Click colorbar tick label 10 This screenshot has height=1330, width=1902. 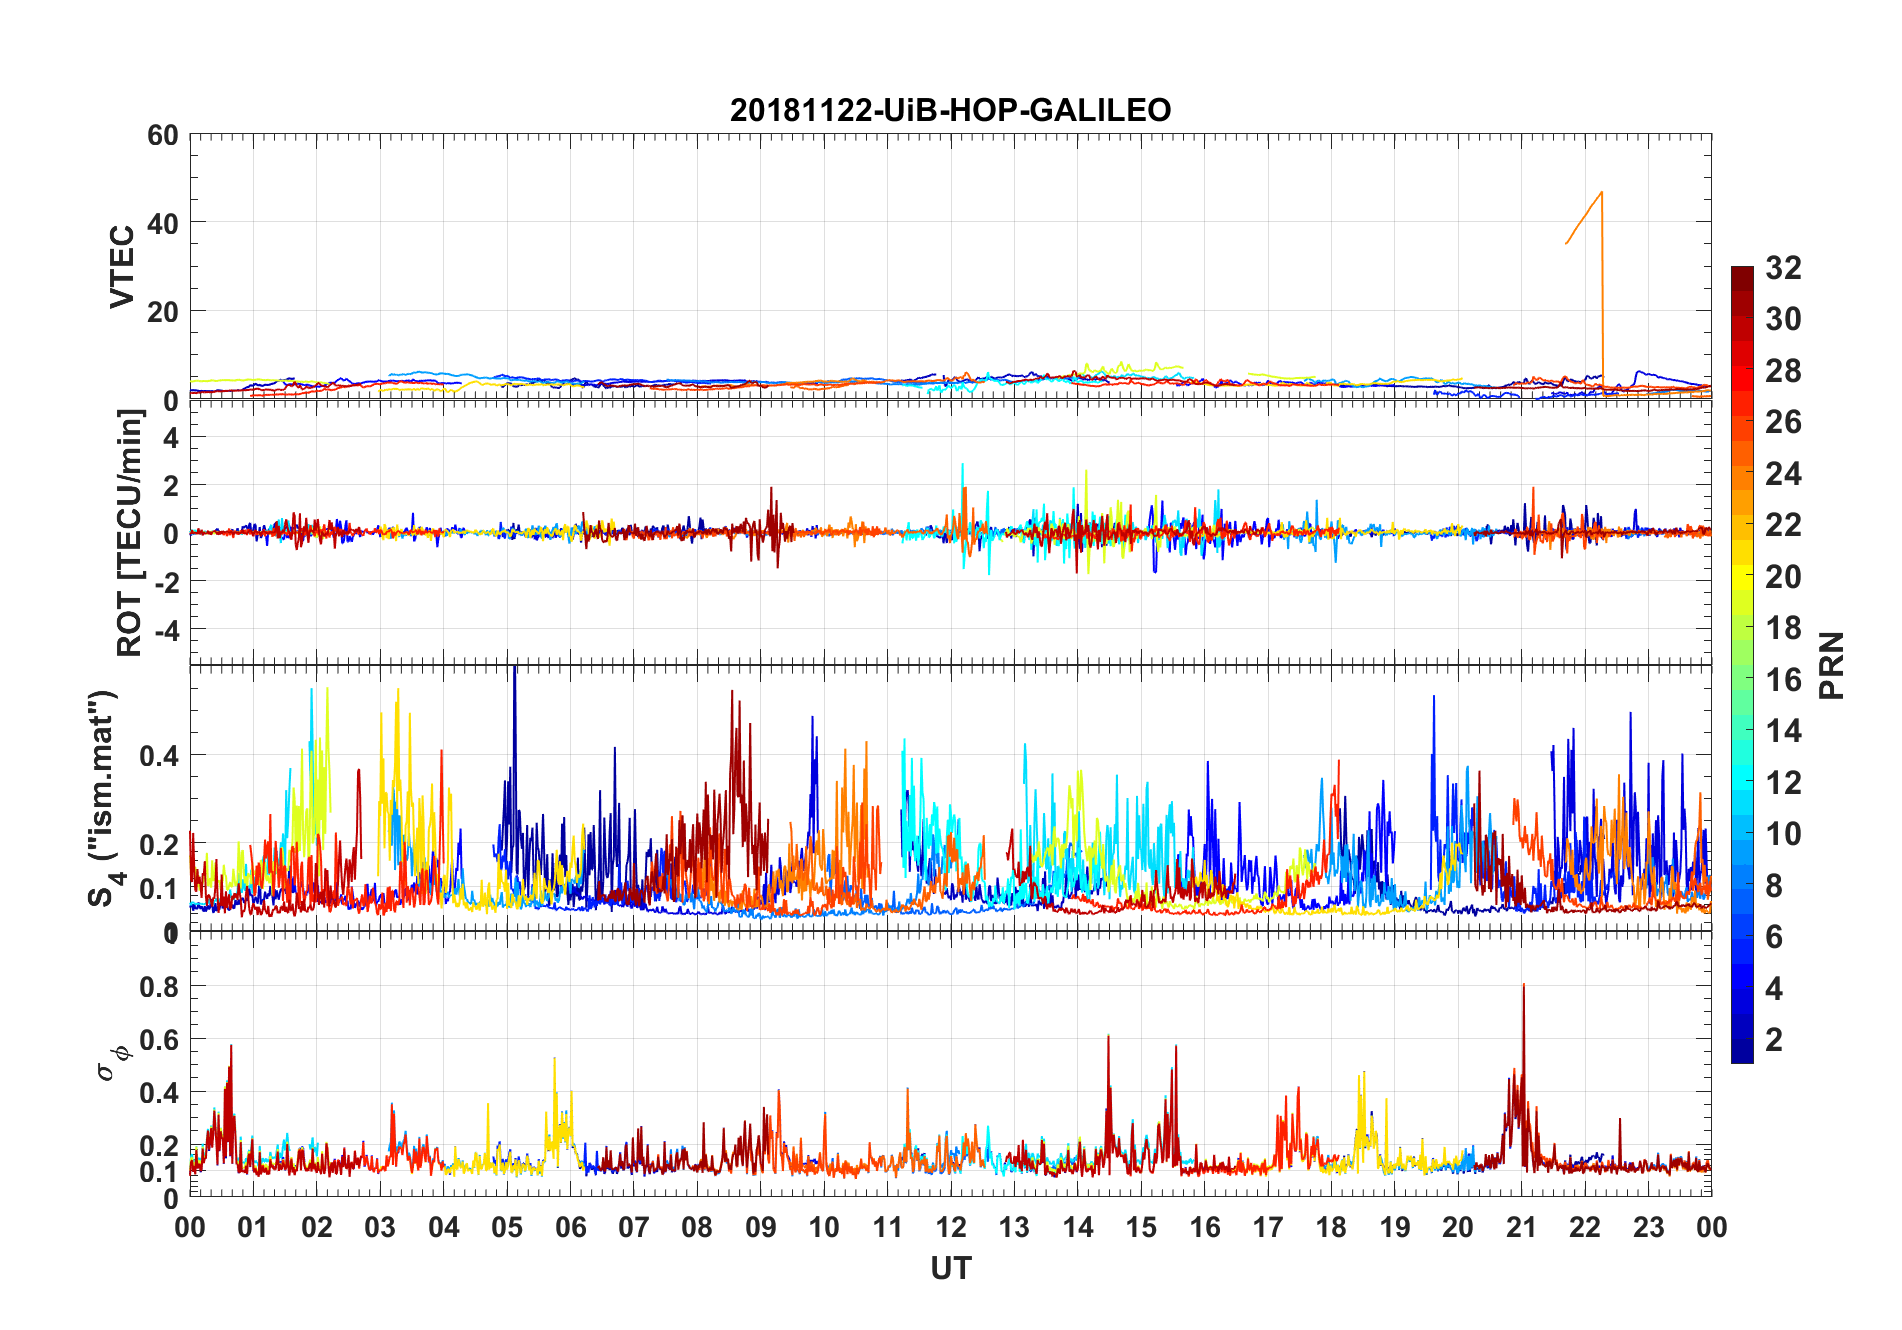click(1784, 834)
